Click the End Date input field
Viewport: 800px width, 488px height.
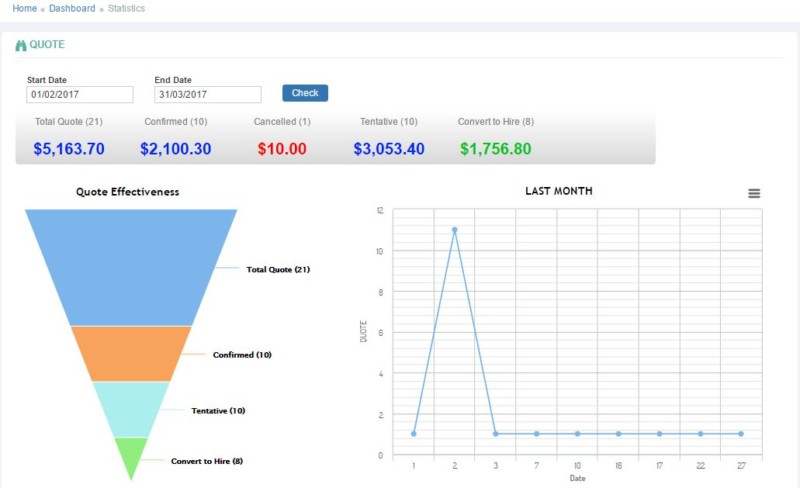208,95
